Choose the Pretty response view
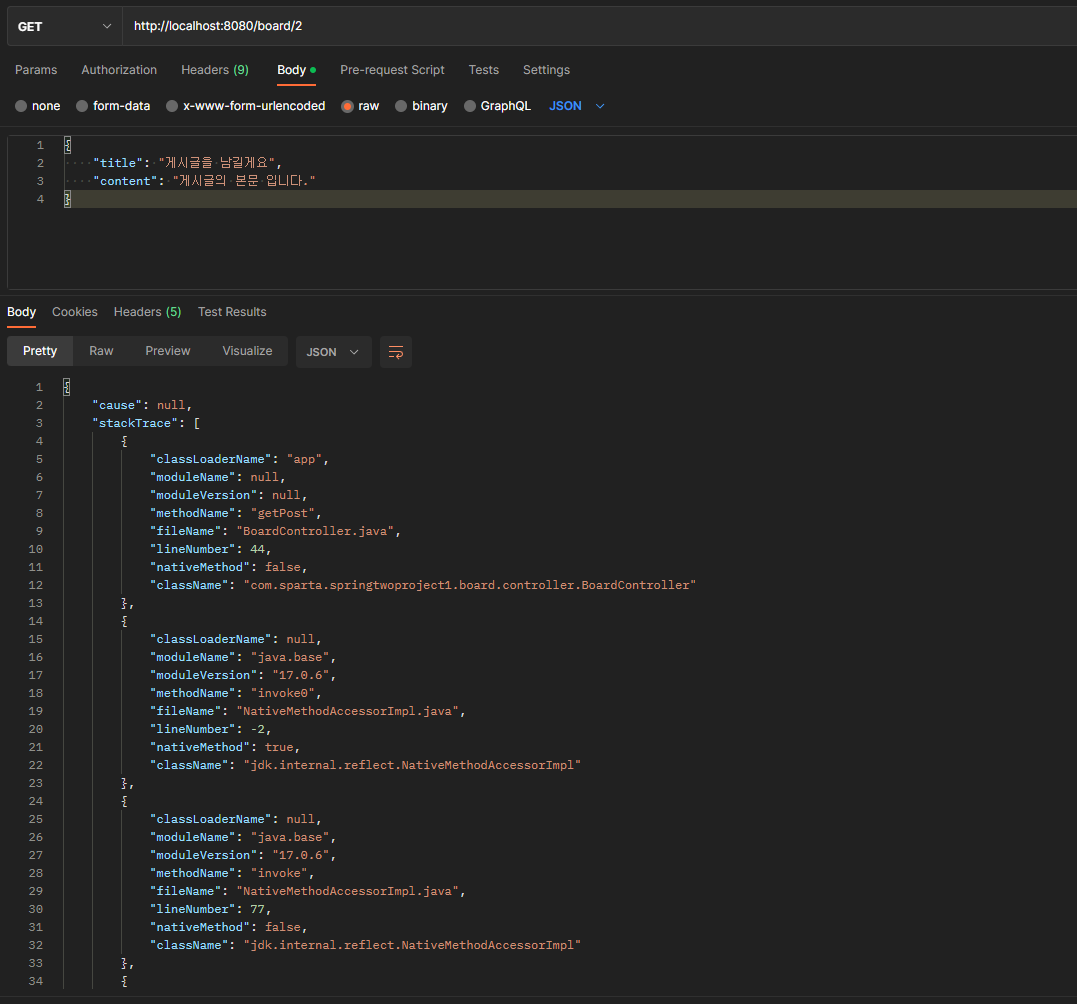The image size is (1077, 1004). tap(40, 351)
